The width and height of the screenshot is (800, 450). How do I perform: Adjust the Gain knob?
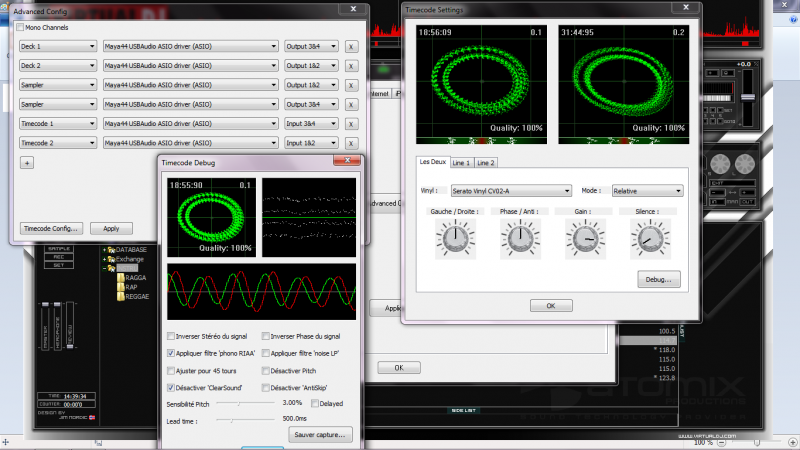[x=583, y=238]
